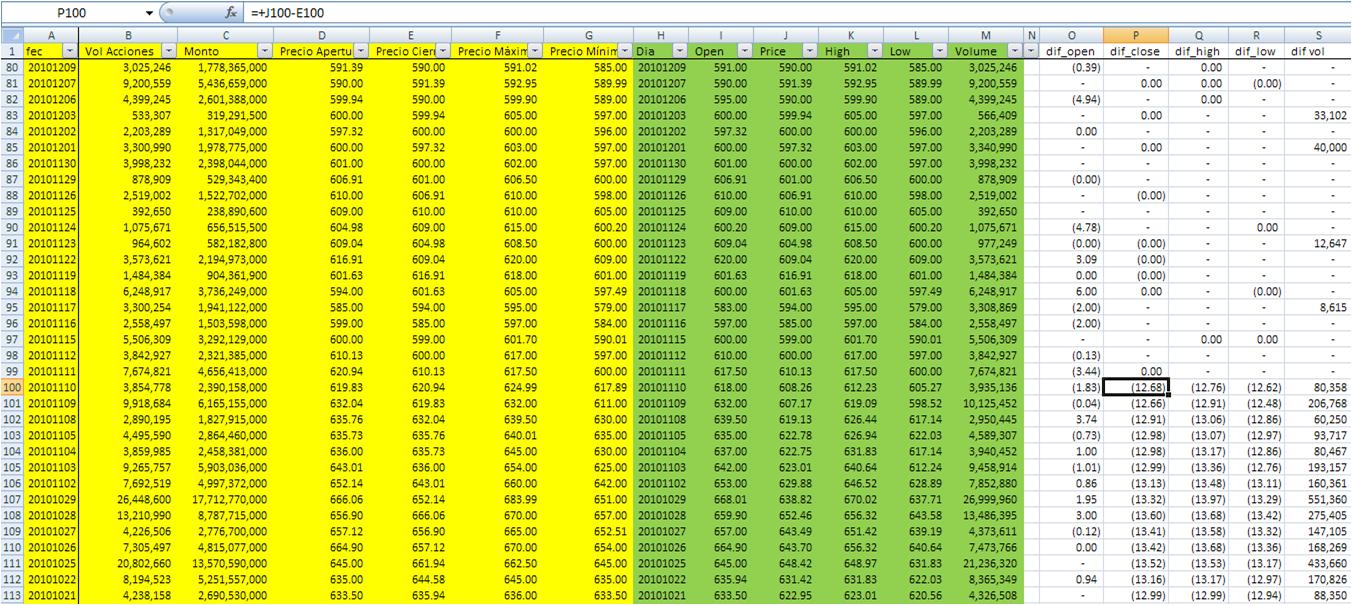Viewport: 1352px width, 605px height.
Task: Click dif_low cell (13.42)
Action: pos(1258,515)
